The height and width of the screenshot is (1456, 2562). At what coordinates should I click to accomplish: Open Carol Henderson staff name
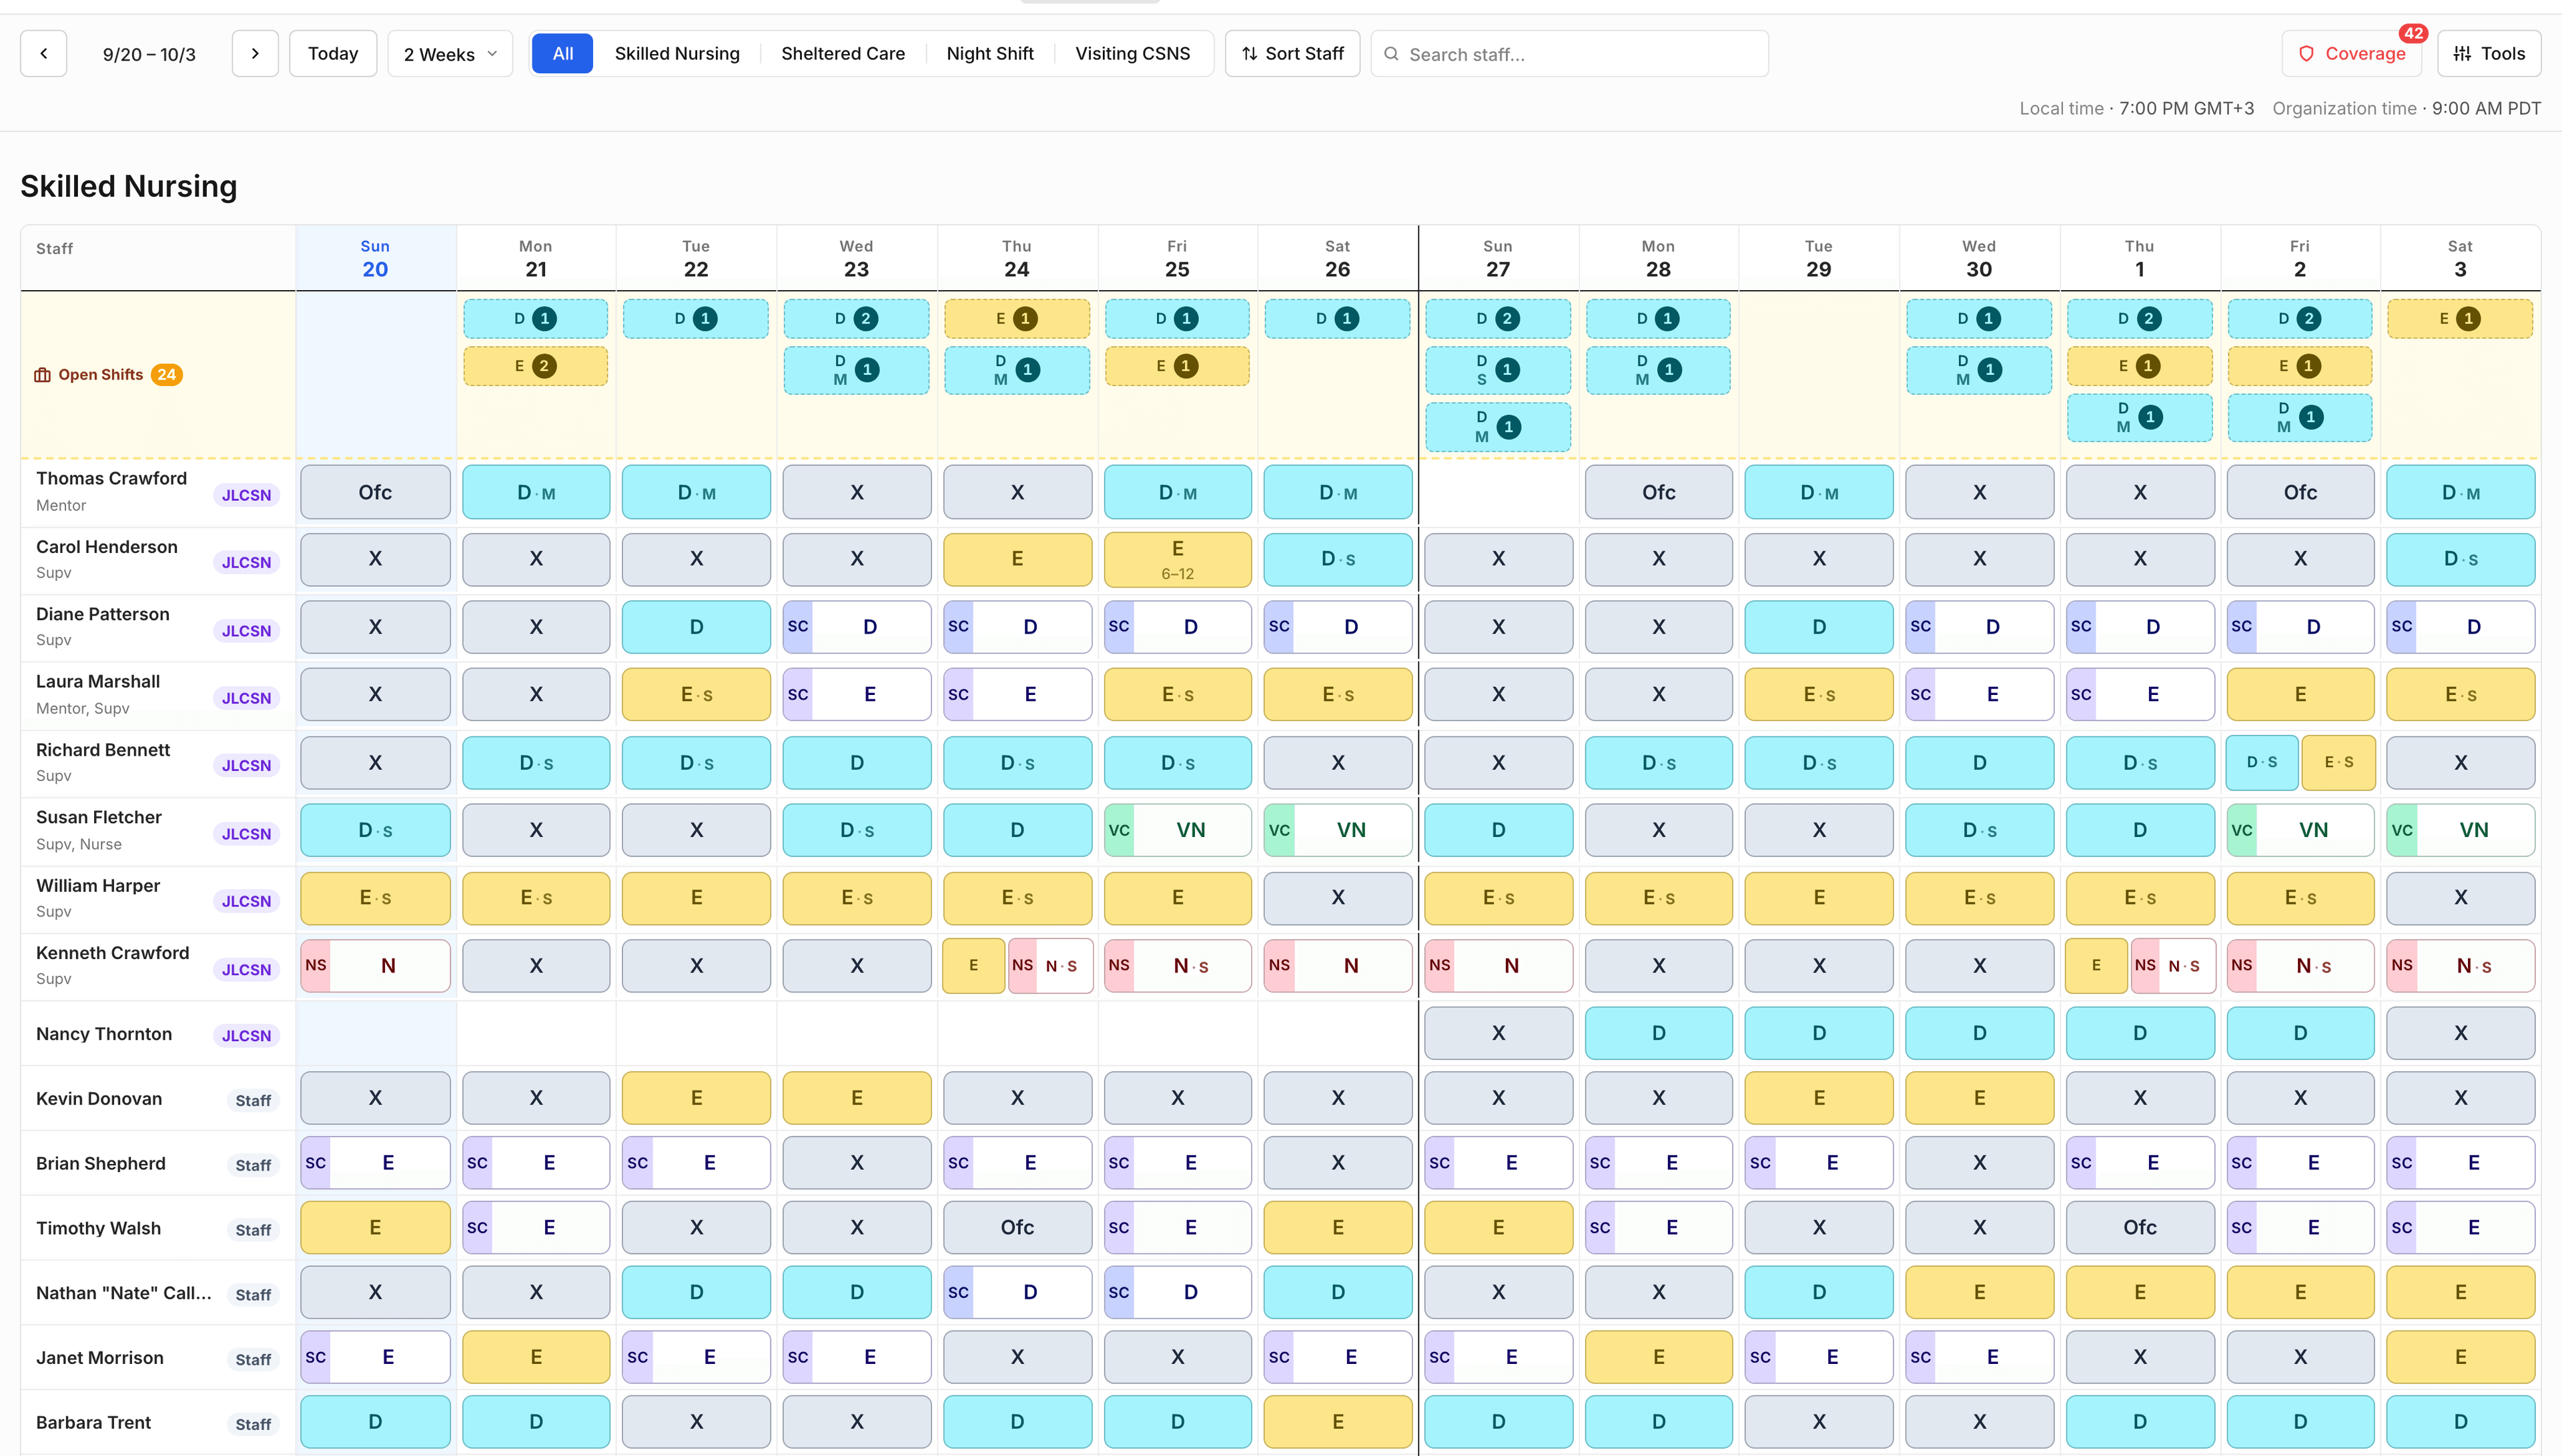(107, 547)
